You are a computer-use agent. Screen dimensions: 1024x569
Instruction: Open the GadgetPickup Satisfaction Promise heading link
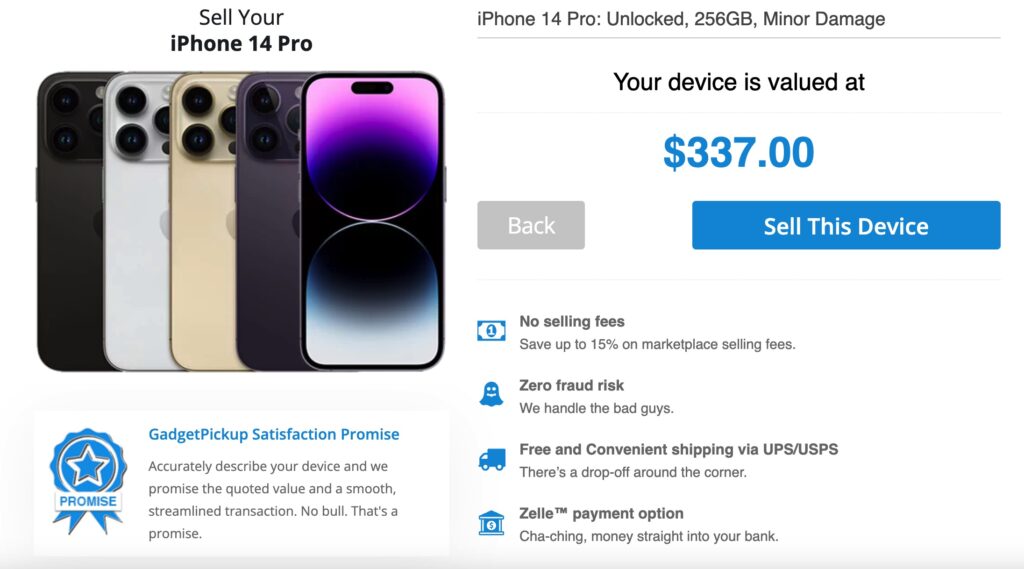click(274, 434)
